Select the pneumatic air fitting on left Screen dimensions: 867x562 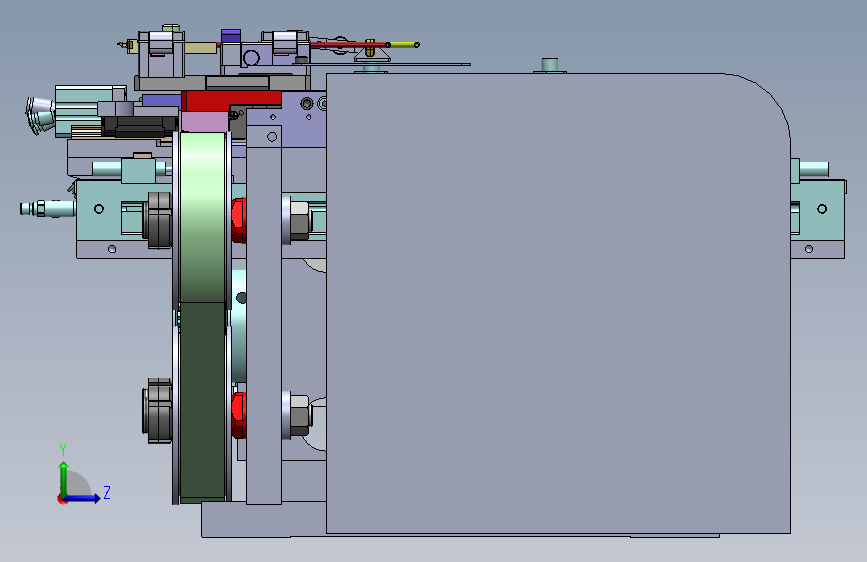(x=46, y=209)
